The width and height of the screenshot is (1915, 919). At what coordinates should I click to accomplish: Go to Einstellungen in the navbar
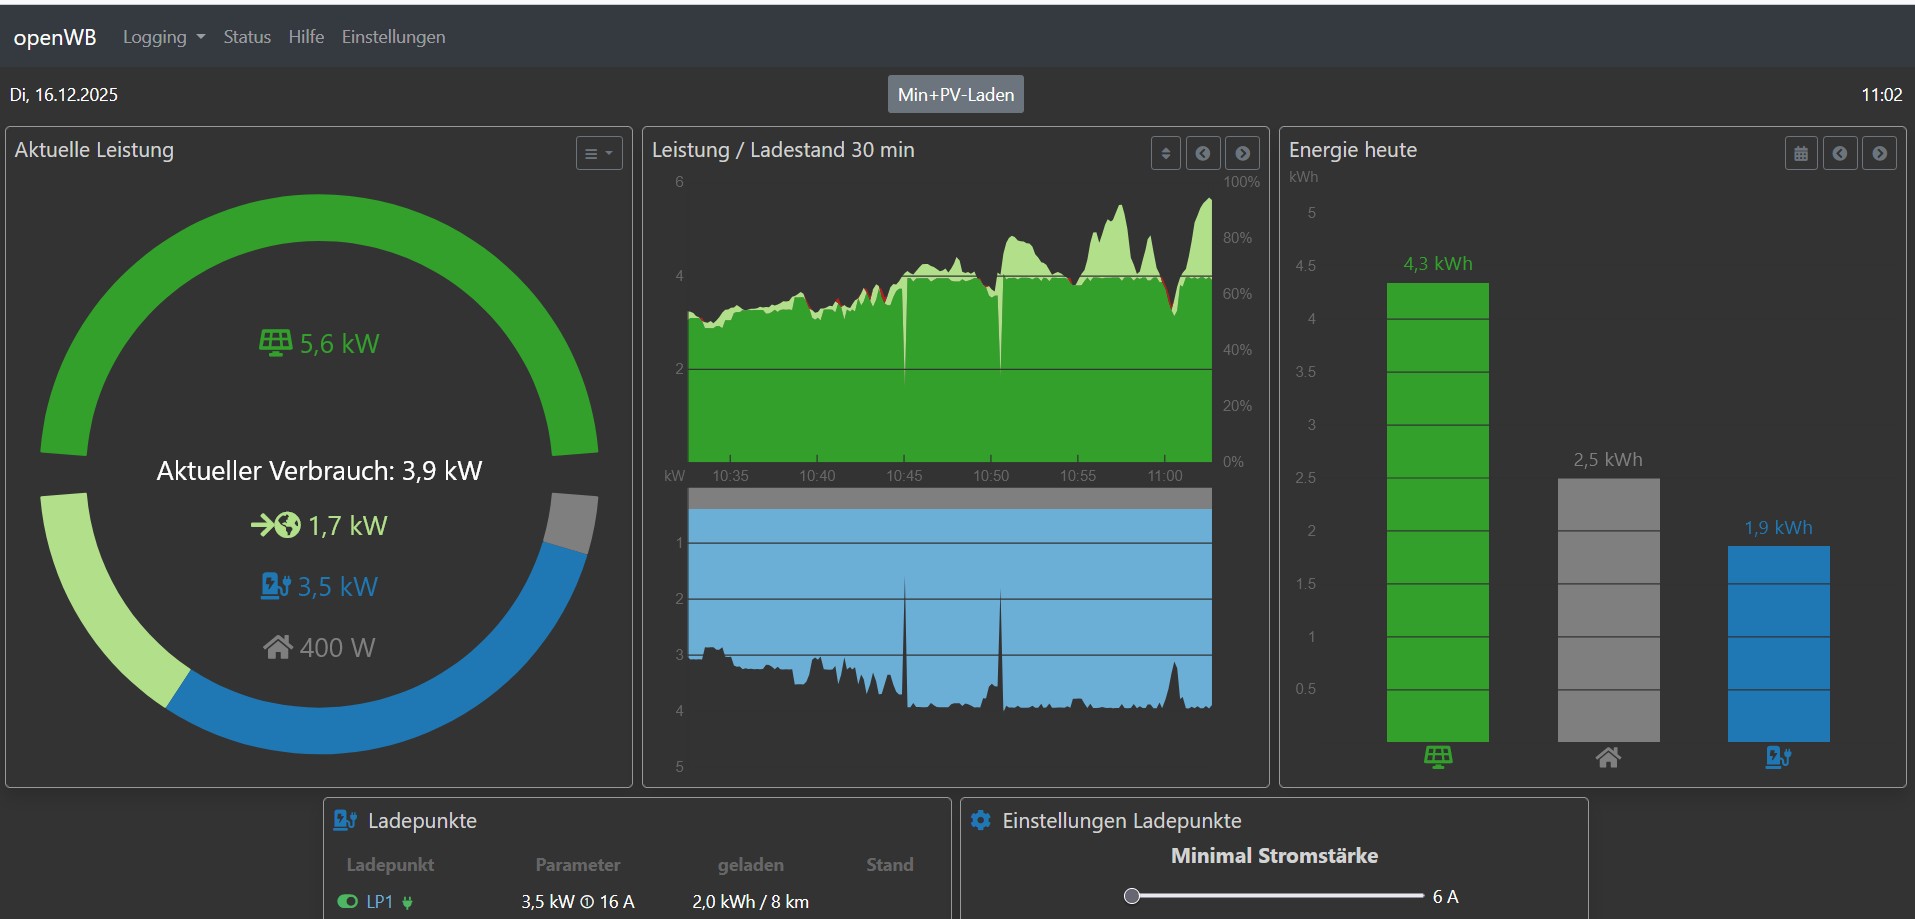point(393,37)
